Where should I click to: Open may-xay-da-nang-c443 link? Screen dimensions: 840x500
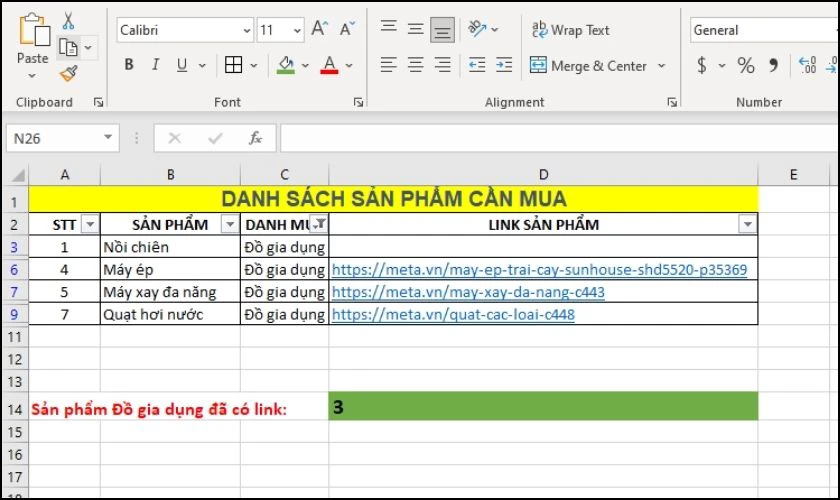tap(468, 292)
